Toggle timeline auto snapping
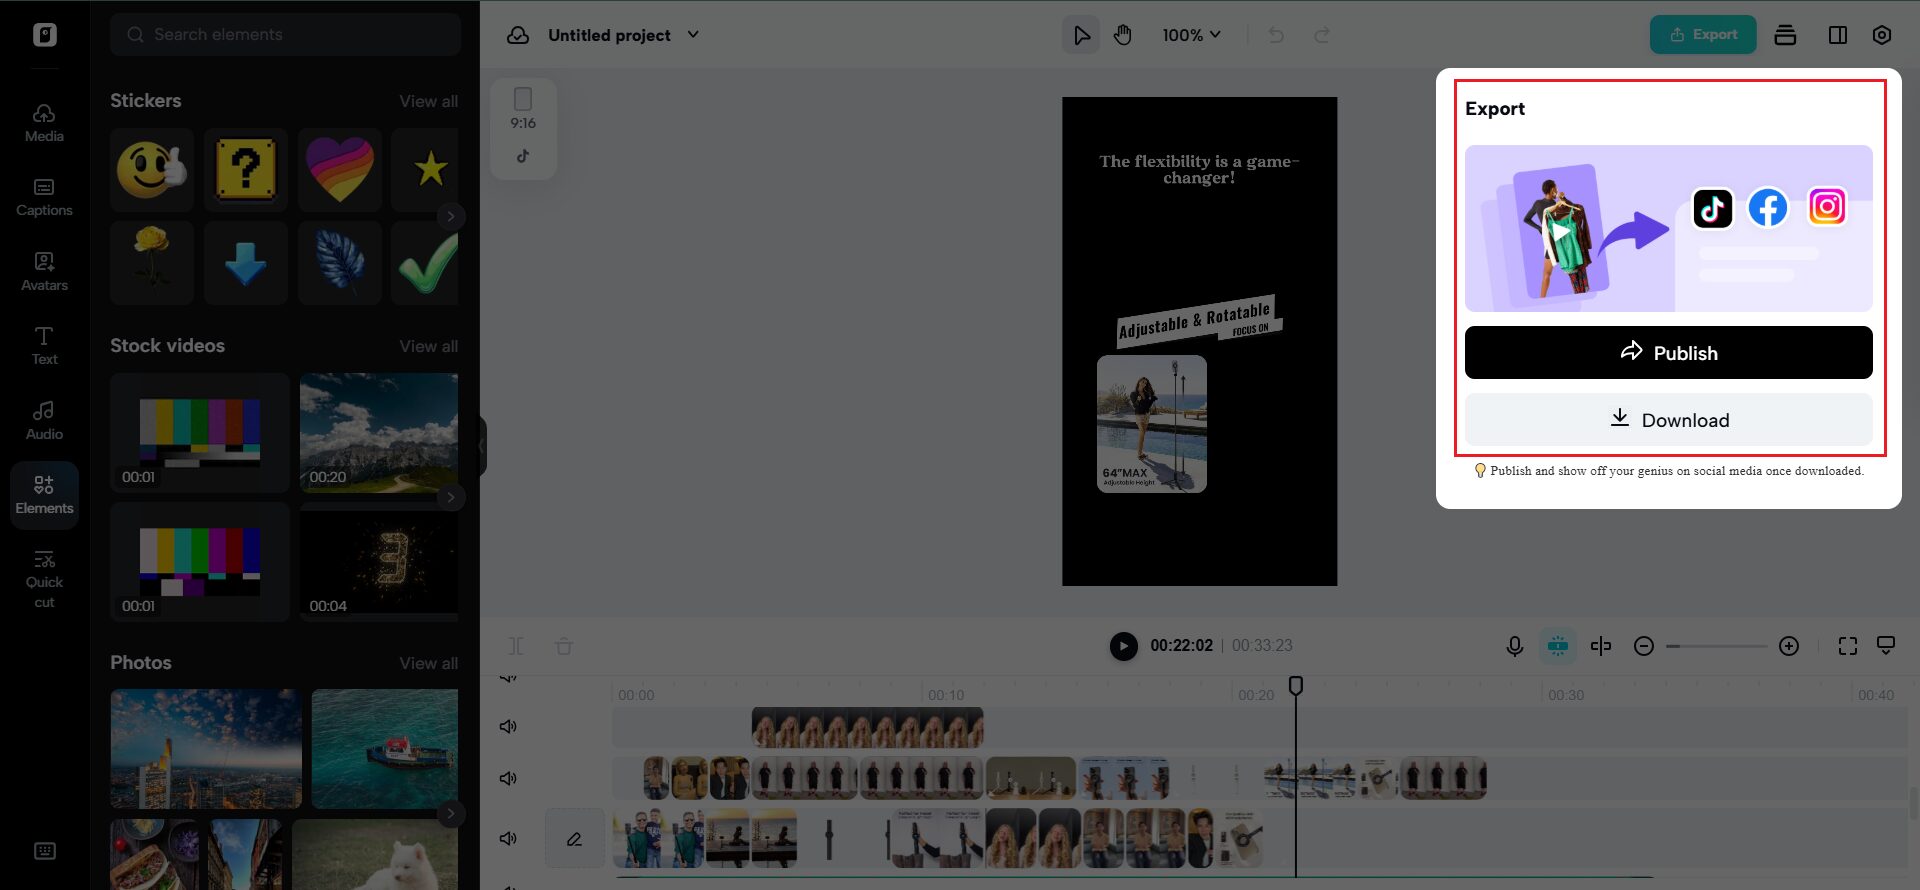Image resolution: width=1920 pixels, height=890 pixels. click(x=1557, y=646)
